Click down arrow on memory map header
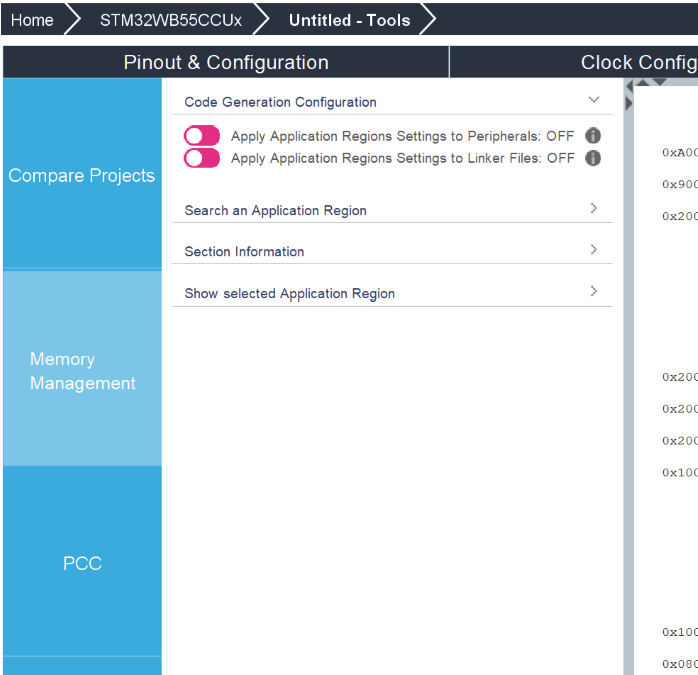This screenshot has width=698, height=675. pos(659,81)
